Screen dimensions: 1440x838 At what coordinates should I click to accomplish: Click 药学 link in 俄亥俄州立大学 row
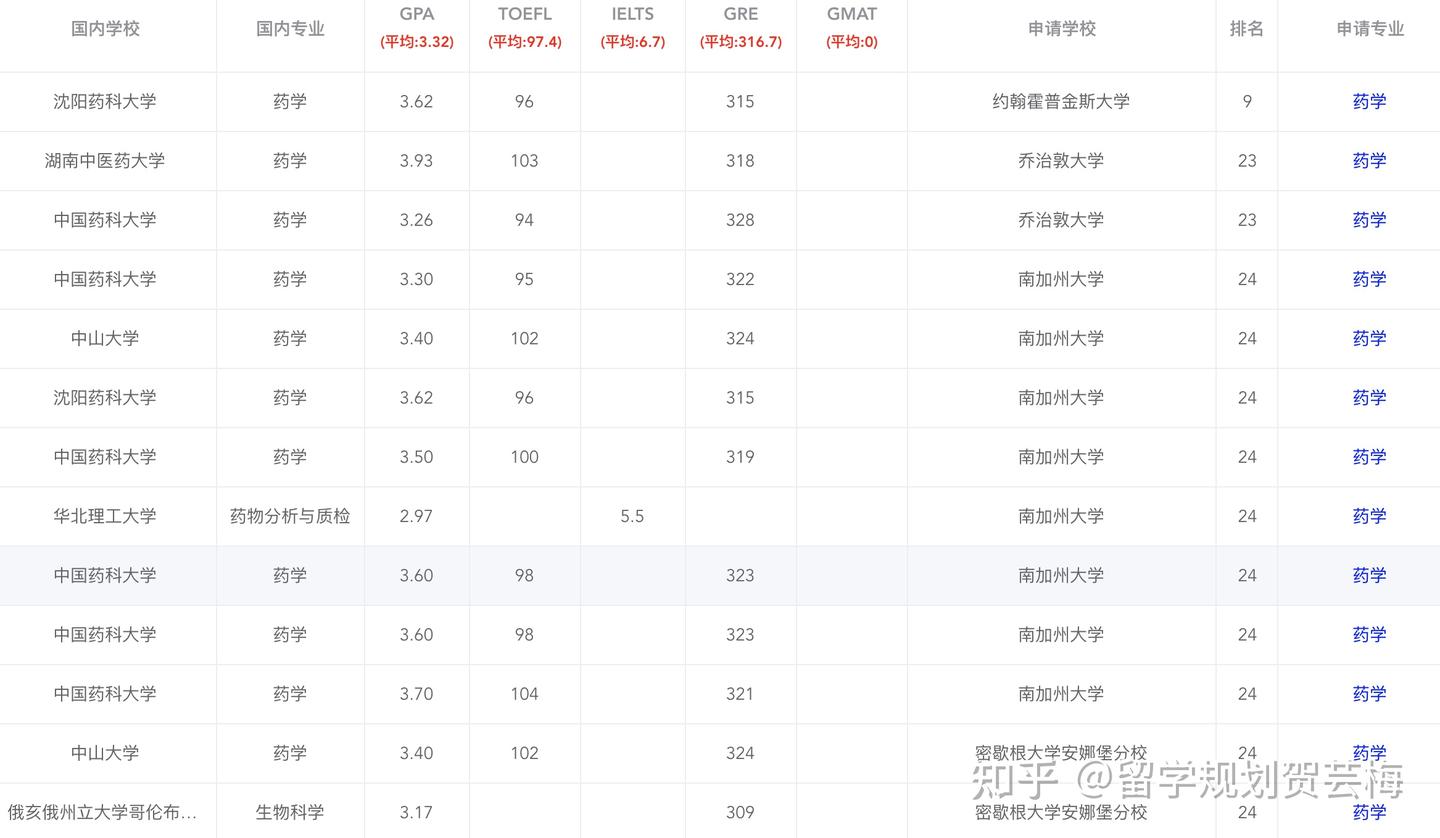(x=1369, y=812)
